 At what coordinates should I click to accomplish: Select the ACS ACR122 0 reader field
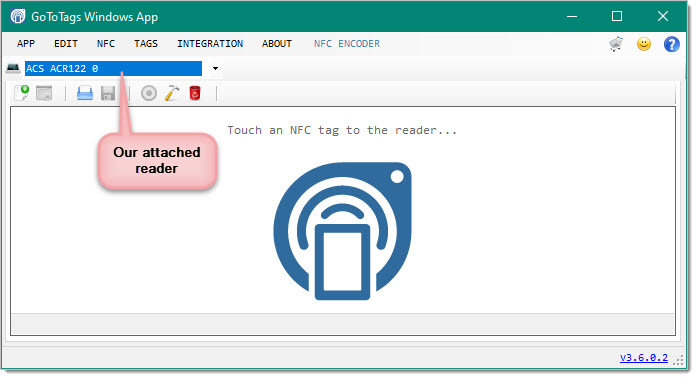(113, 68)
